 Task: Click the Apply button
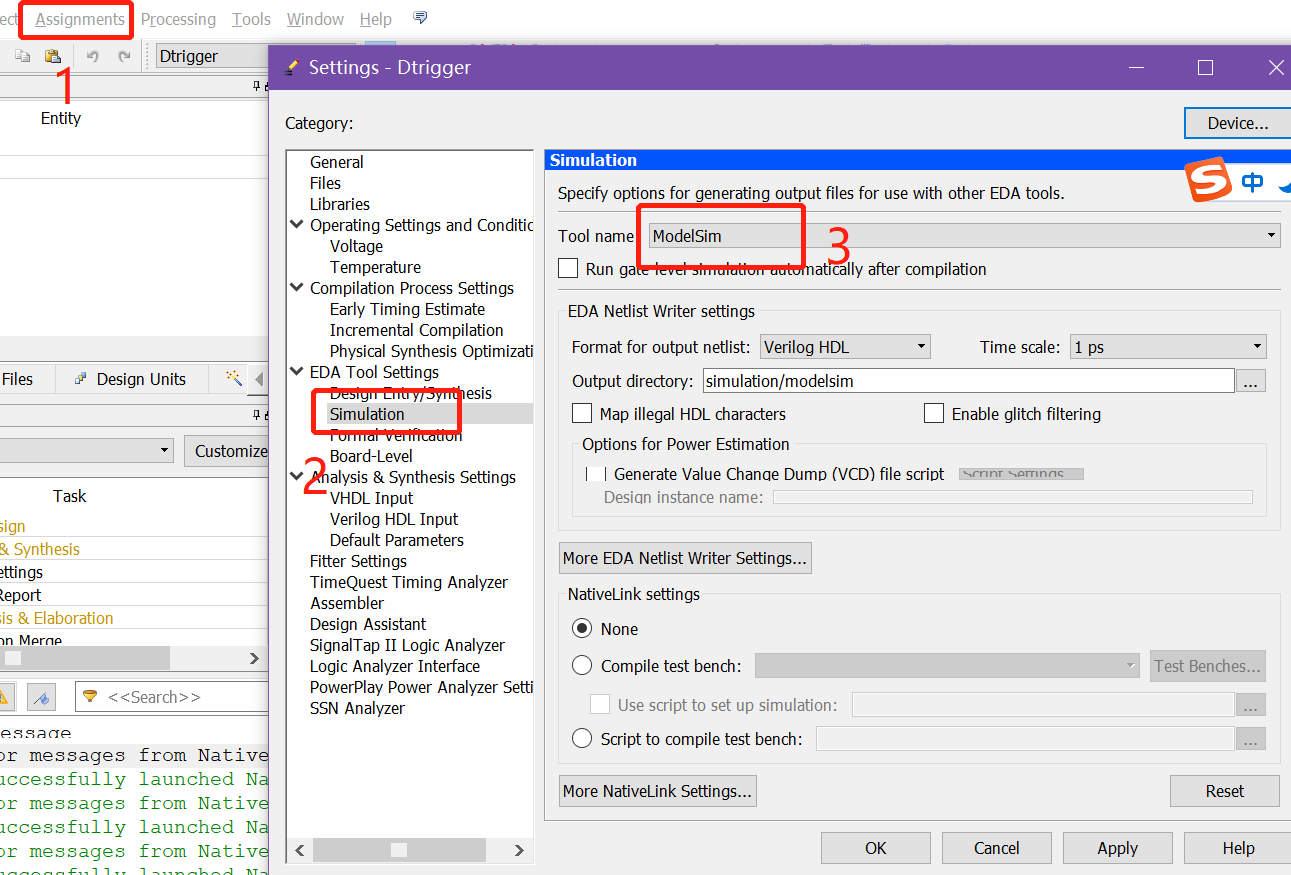coord(1117,848)
